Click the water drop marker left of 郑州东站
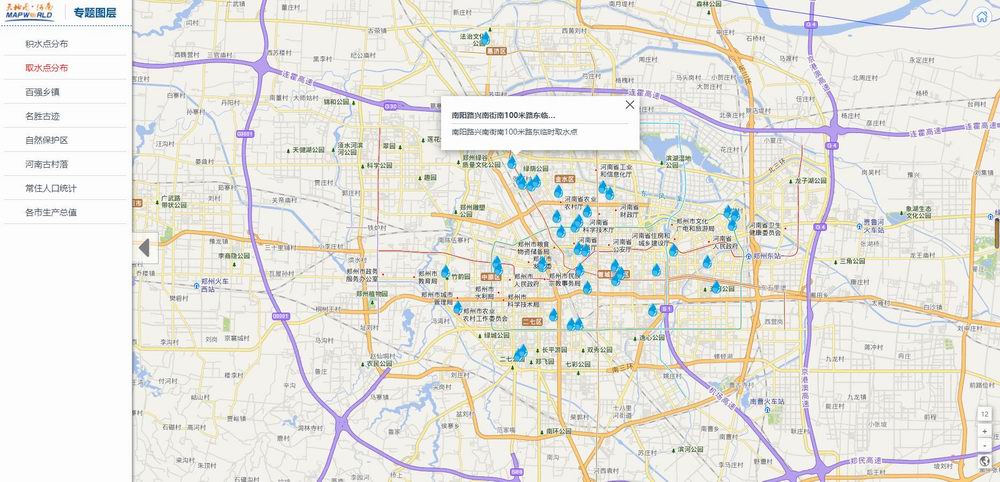Viewport: 1000px width, 482px height. (707, 261)
